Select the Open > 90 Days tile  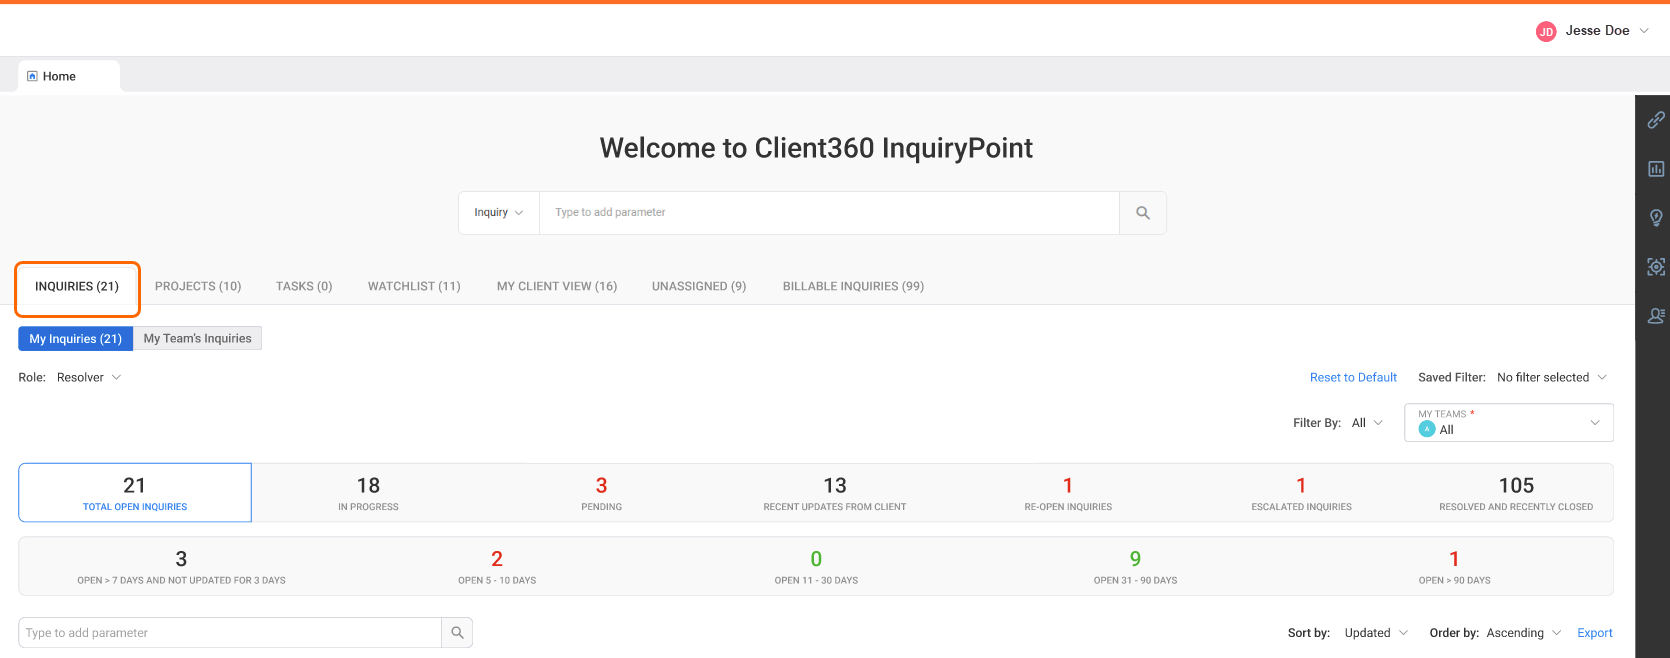coord(1454,567)
